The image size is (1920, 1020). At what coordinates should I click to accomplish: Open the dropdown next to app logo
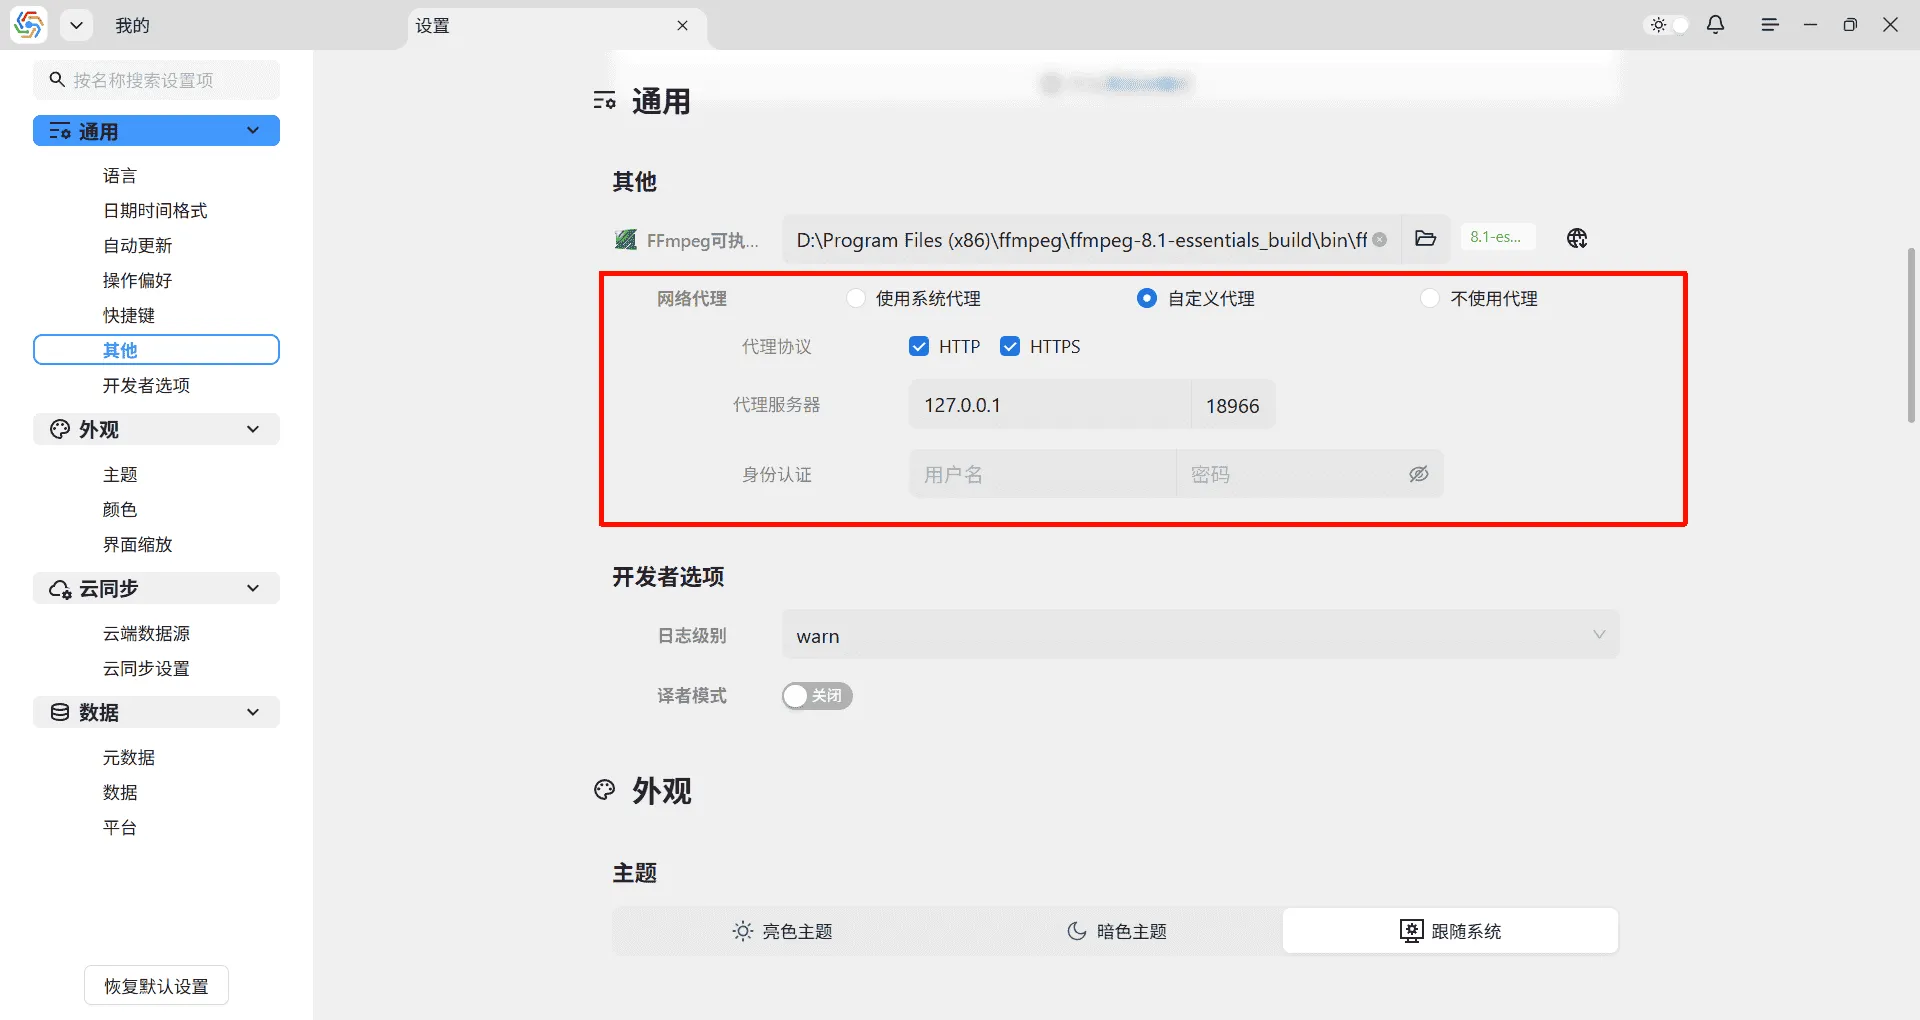pyautogui.click(x=76, y=25)
